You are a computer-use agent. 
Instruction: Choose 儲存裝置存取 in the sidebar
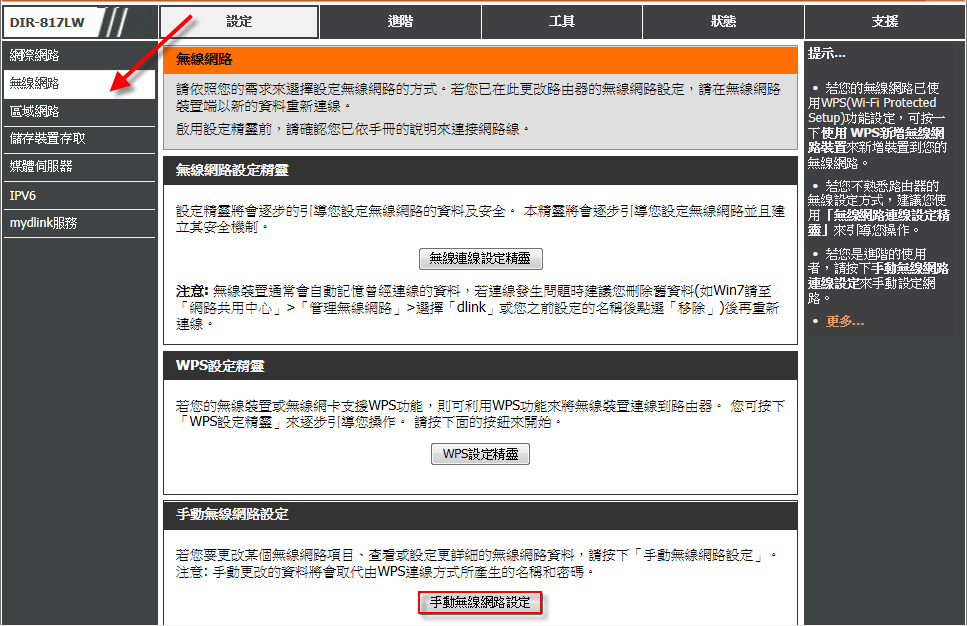[48, 139]
